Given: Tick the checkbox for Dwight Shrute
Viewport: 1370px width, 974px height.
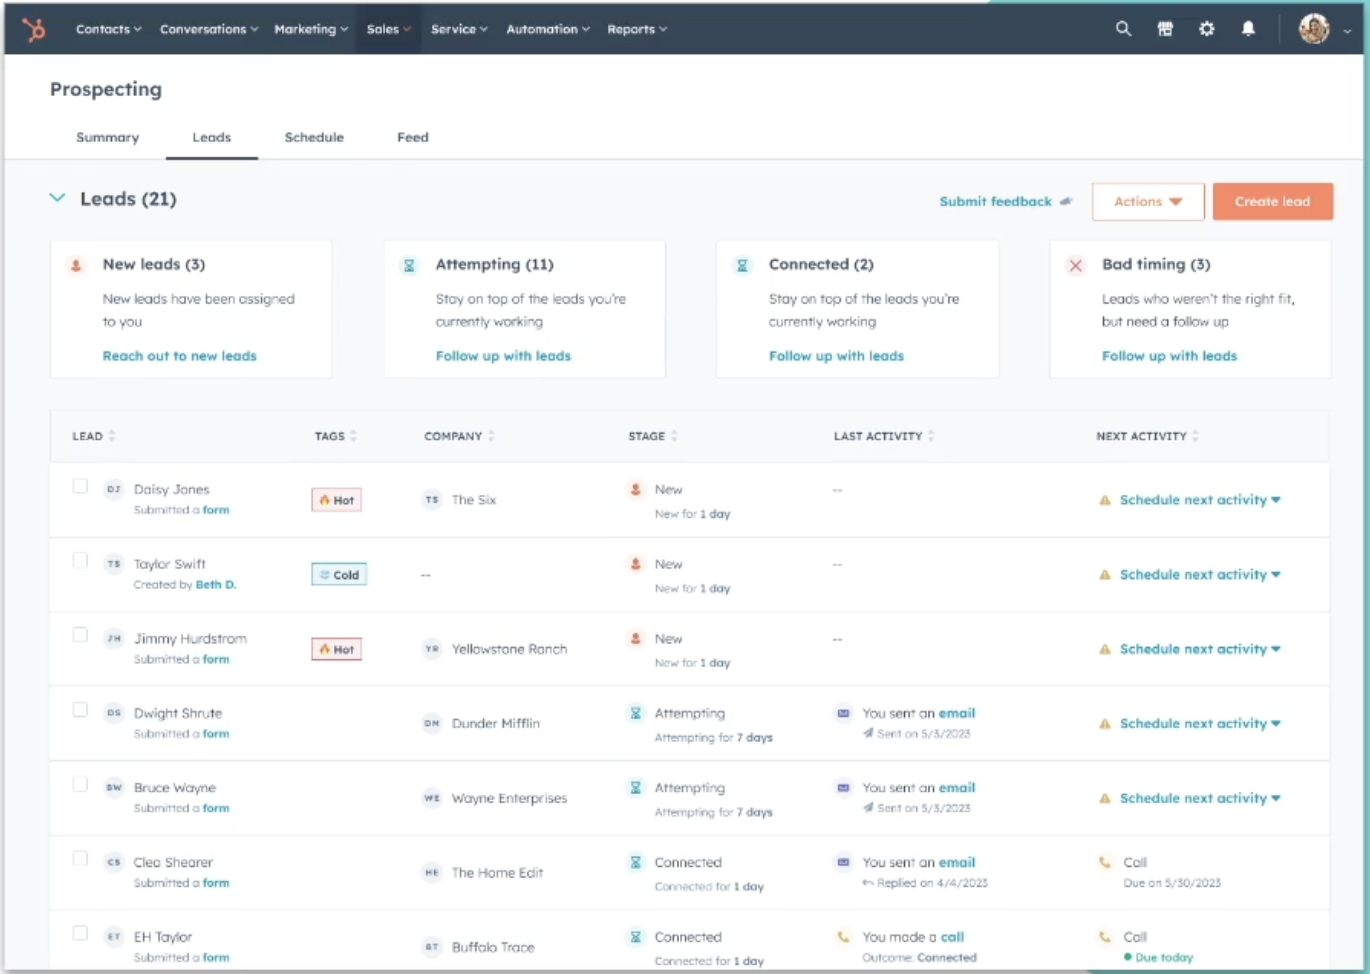Looking at the screenshot, I should pos(80,710).
